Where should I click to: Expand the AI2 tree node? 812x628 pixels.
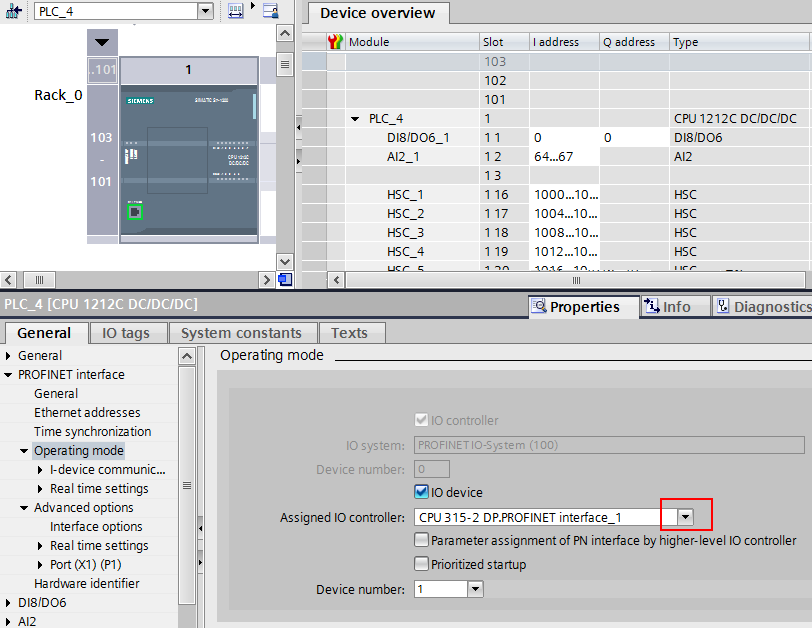coord(8,621)
